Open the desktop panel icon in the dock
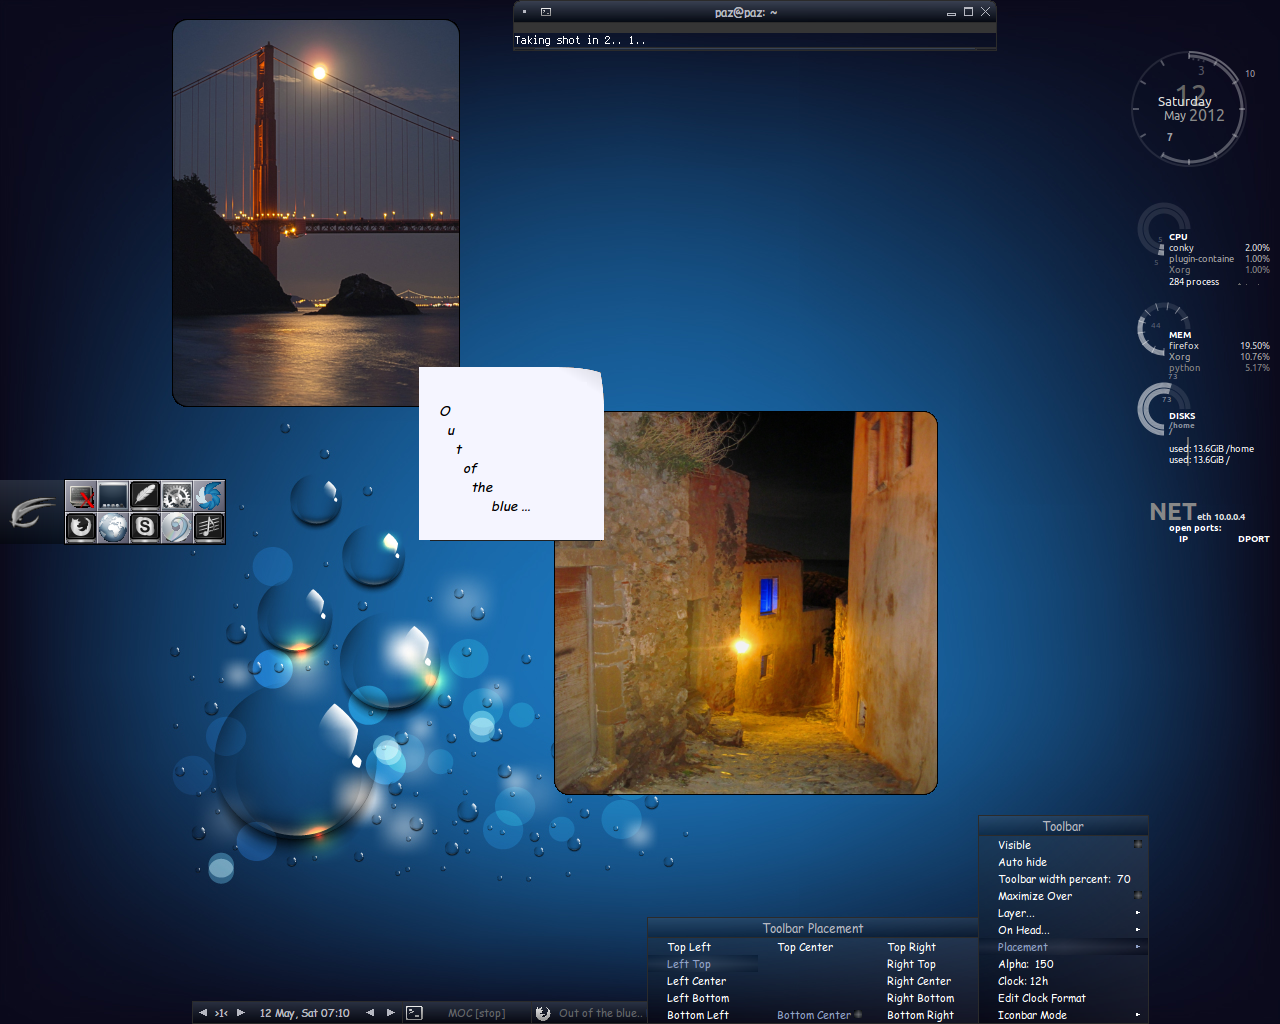 tap(113, 496)
